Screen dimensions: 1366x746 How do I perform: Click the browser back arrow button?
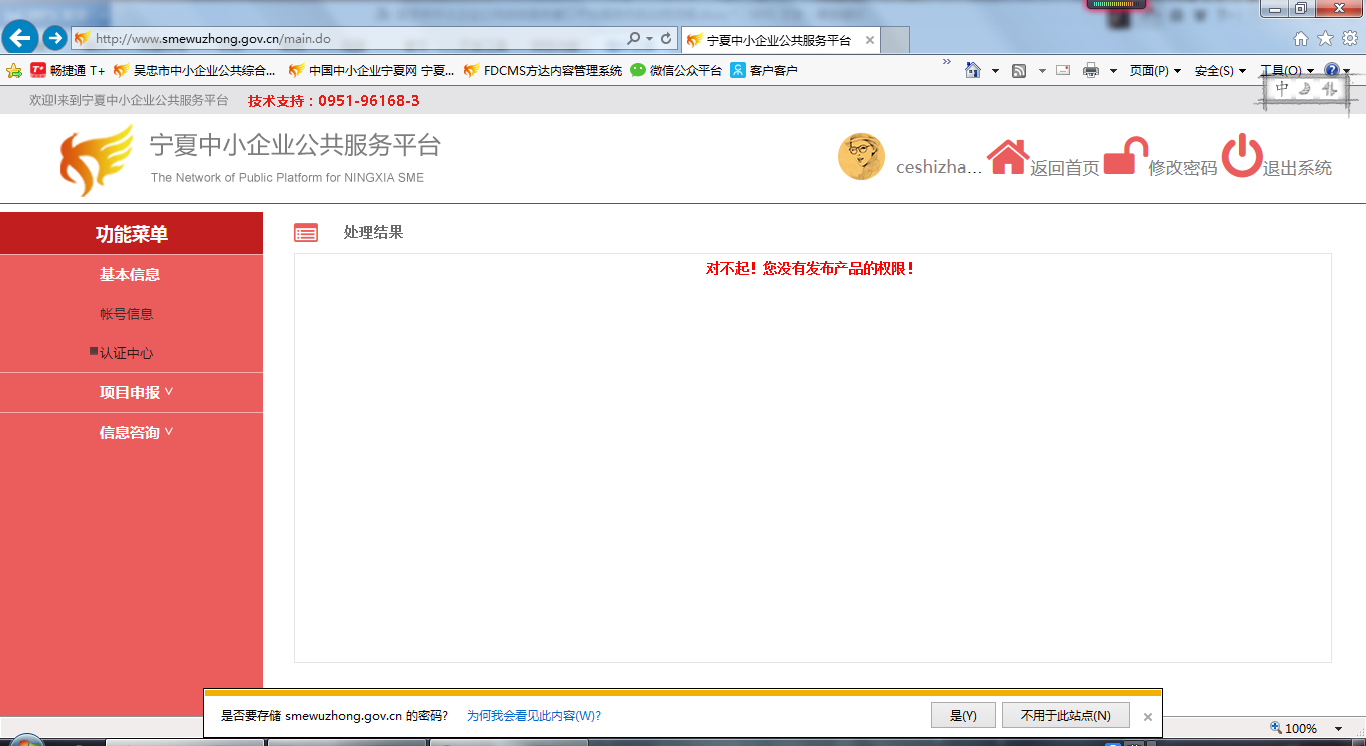20,38
